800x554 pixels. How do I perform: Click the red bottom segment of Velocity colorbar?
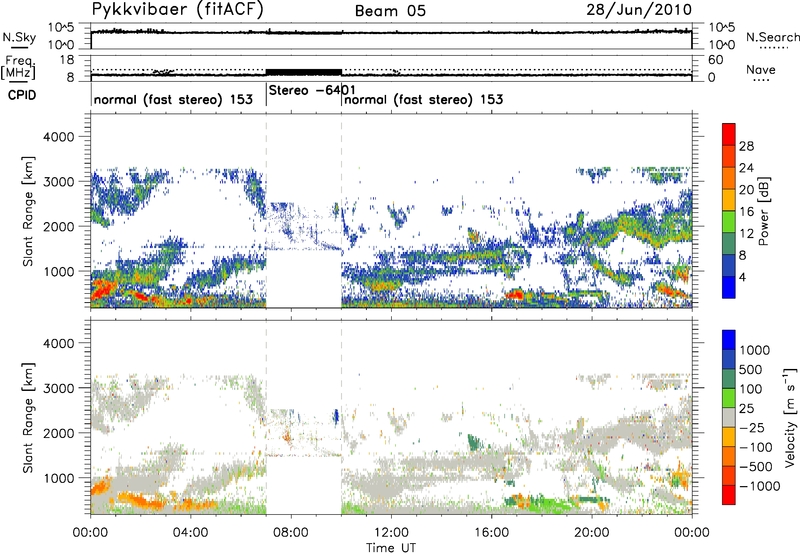click(x=729, y=495)
